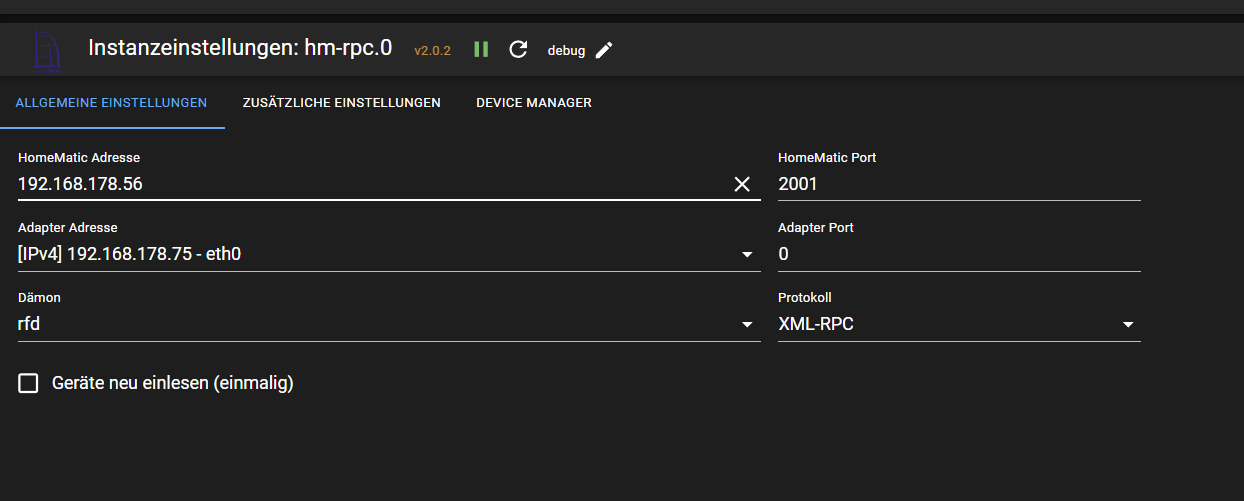The height and width of the screenshot is (501, 1244).
Task: Click the hm-rpc adapter logo
Action: click(x=48, y=52)
